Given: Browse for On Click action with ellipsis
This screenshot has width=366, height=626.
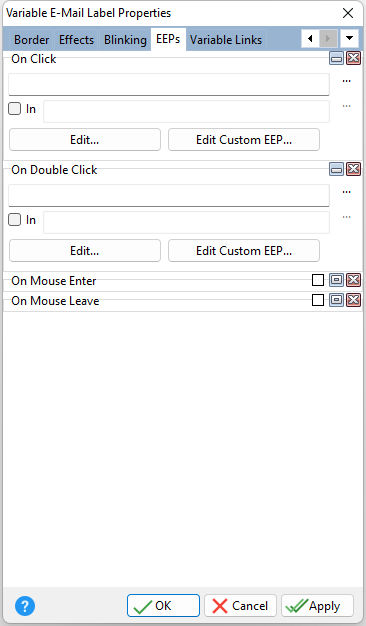Looking at the screenshot, I should pos(346,81).
